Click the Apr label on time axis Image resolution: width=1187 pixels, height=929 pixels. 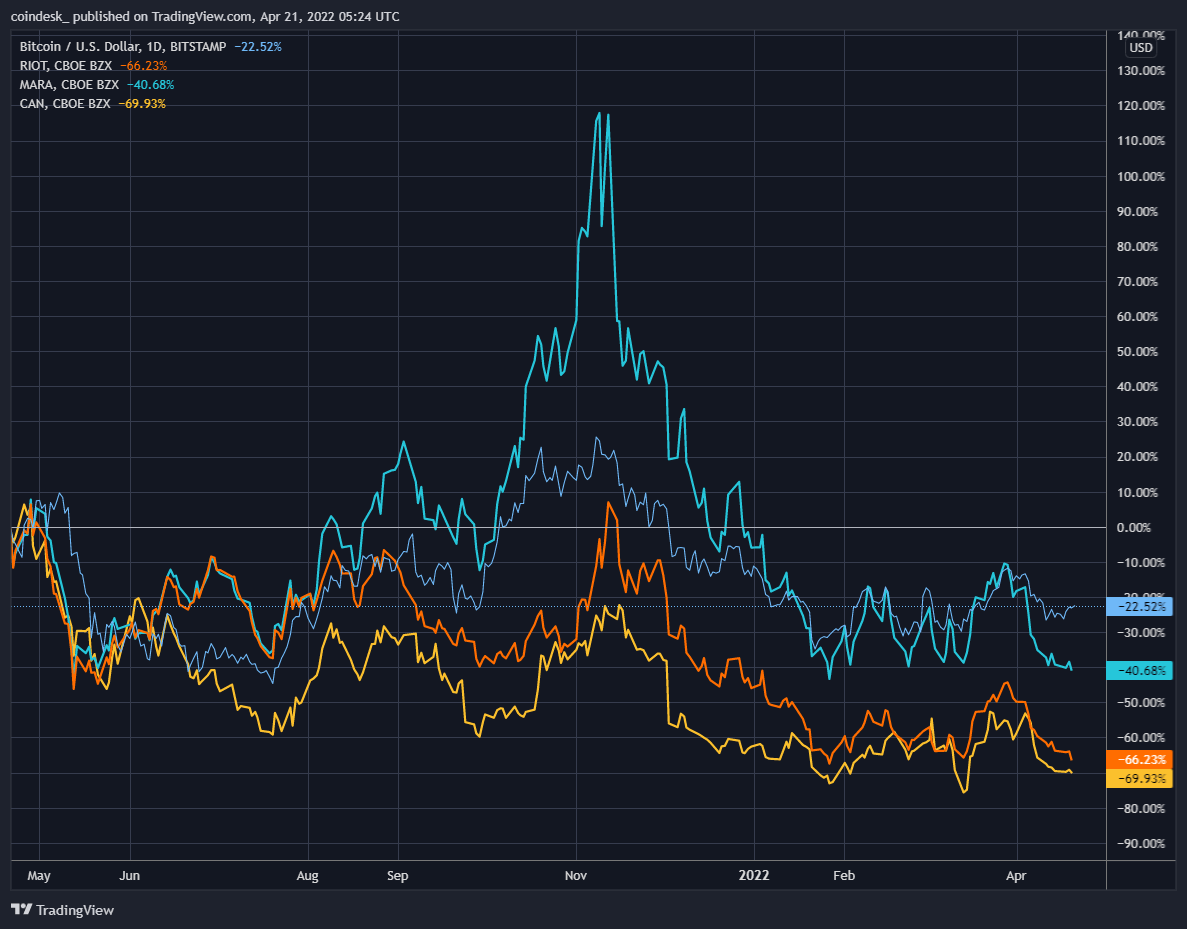tap(1016, 875)
